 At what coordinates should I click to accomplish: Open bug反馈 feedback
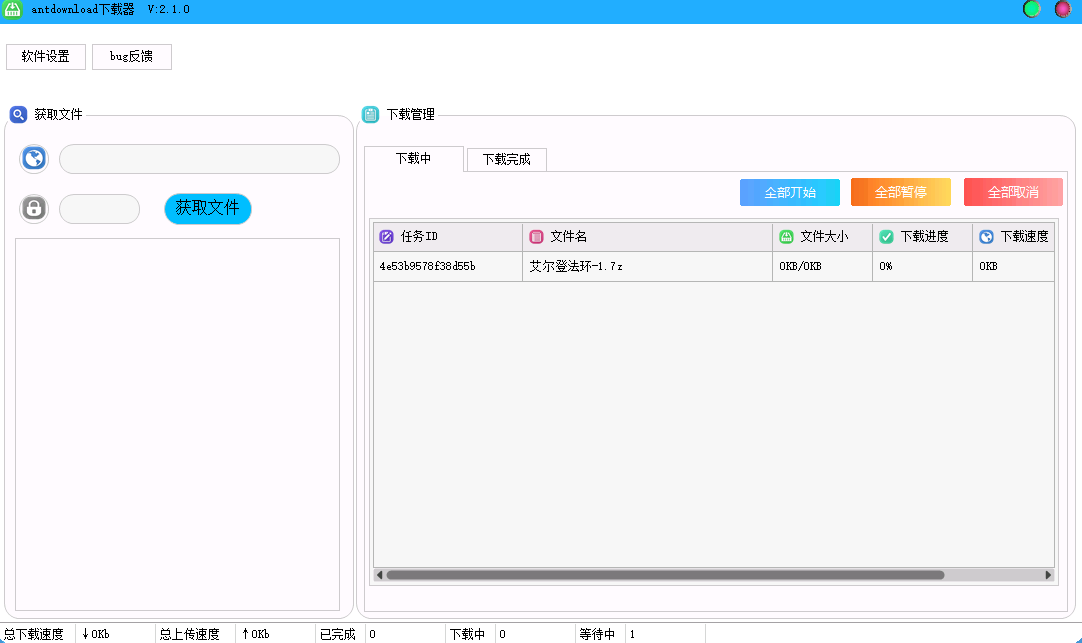(131, 57)
